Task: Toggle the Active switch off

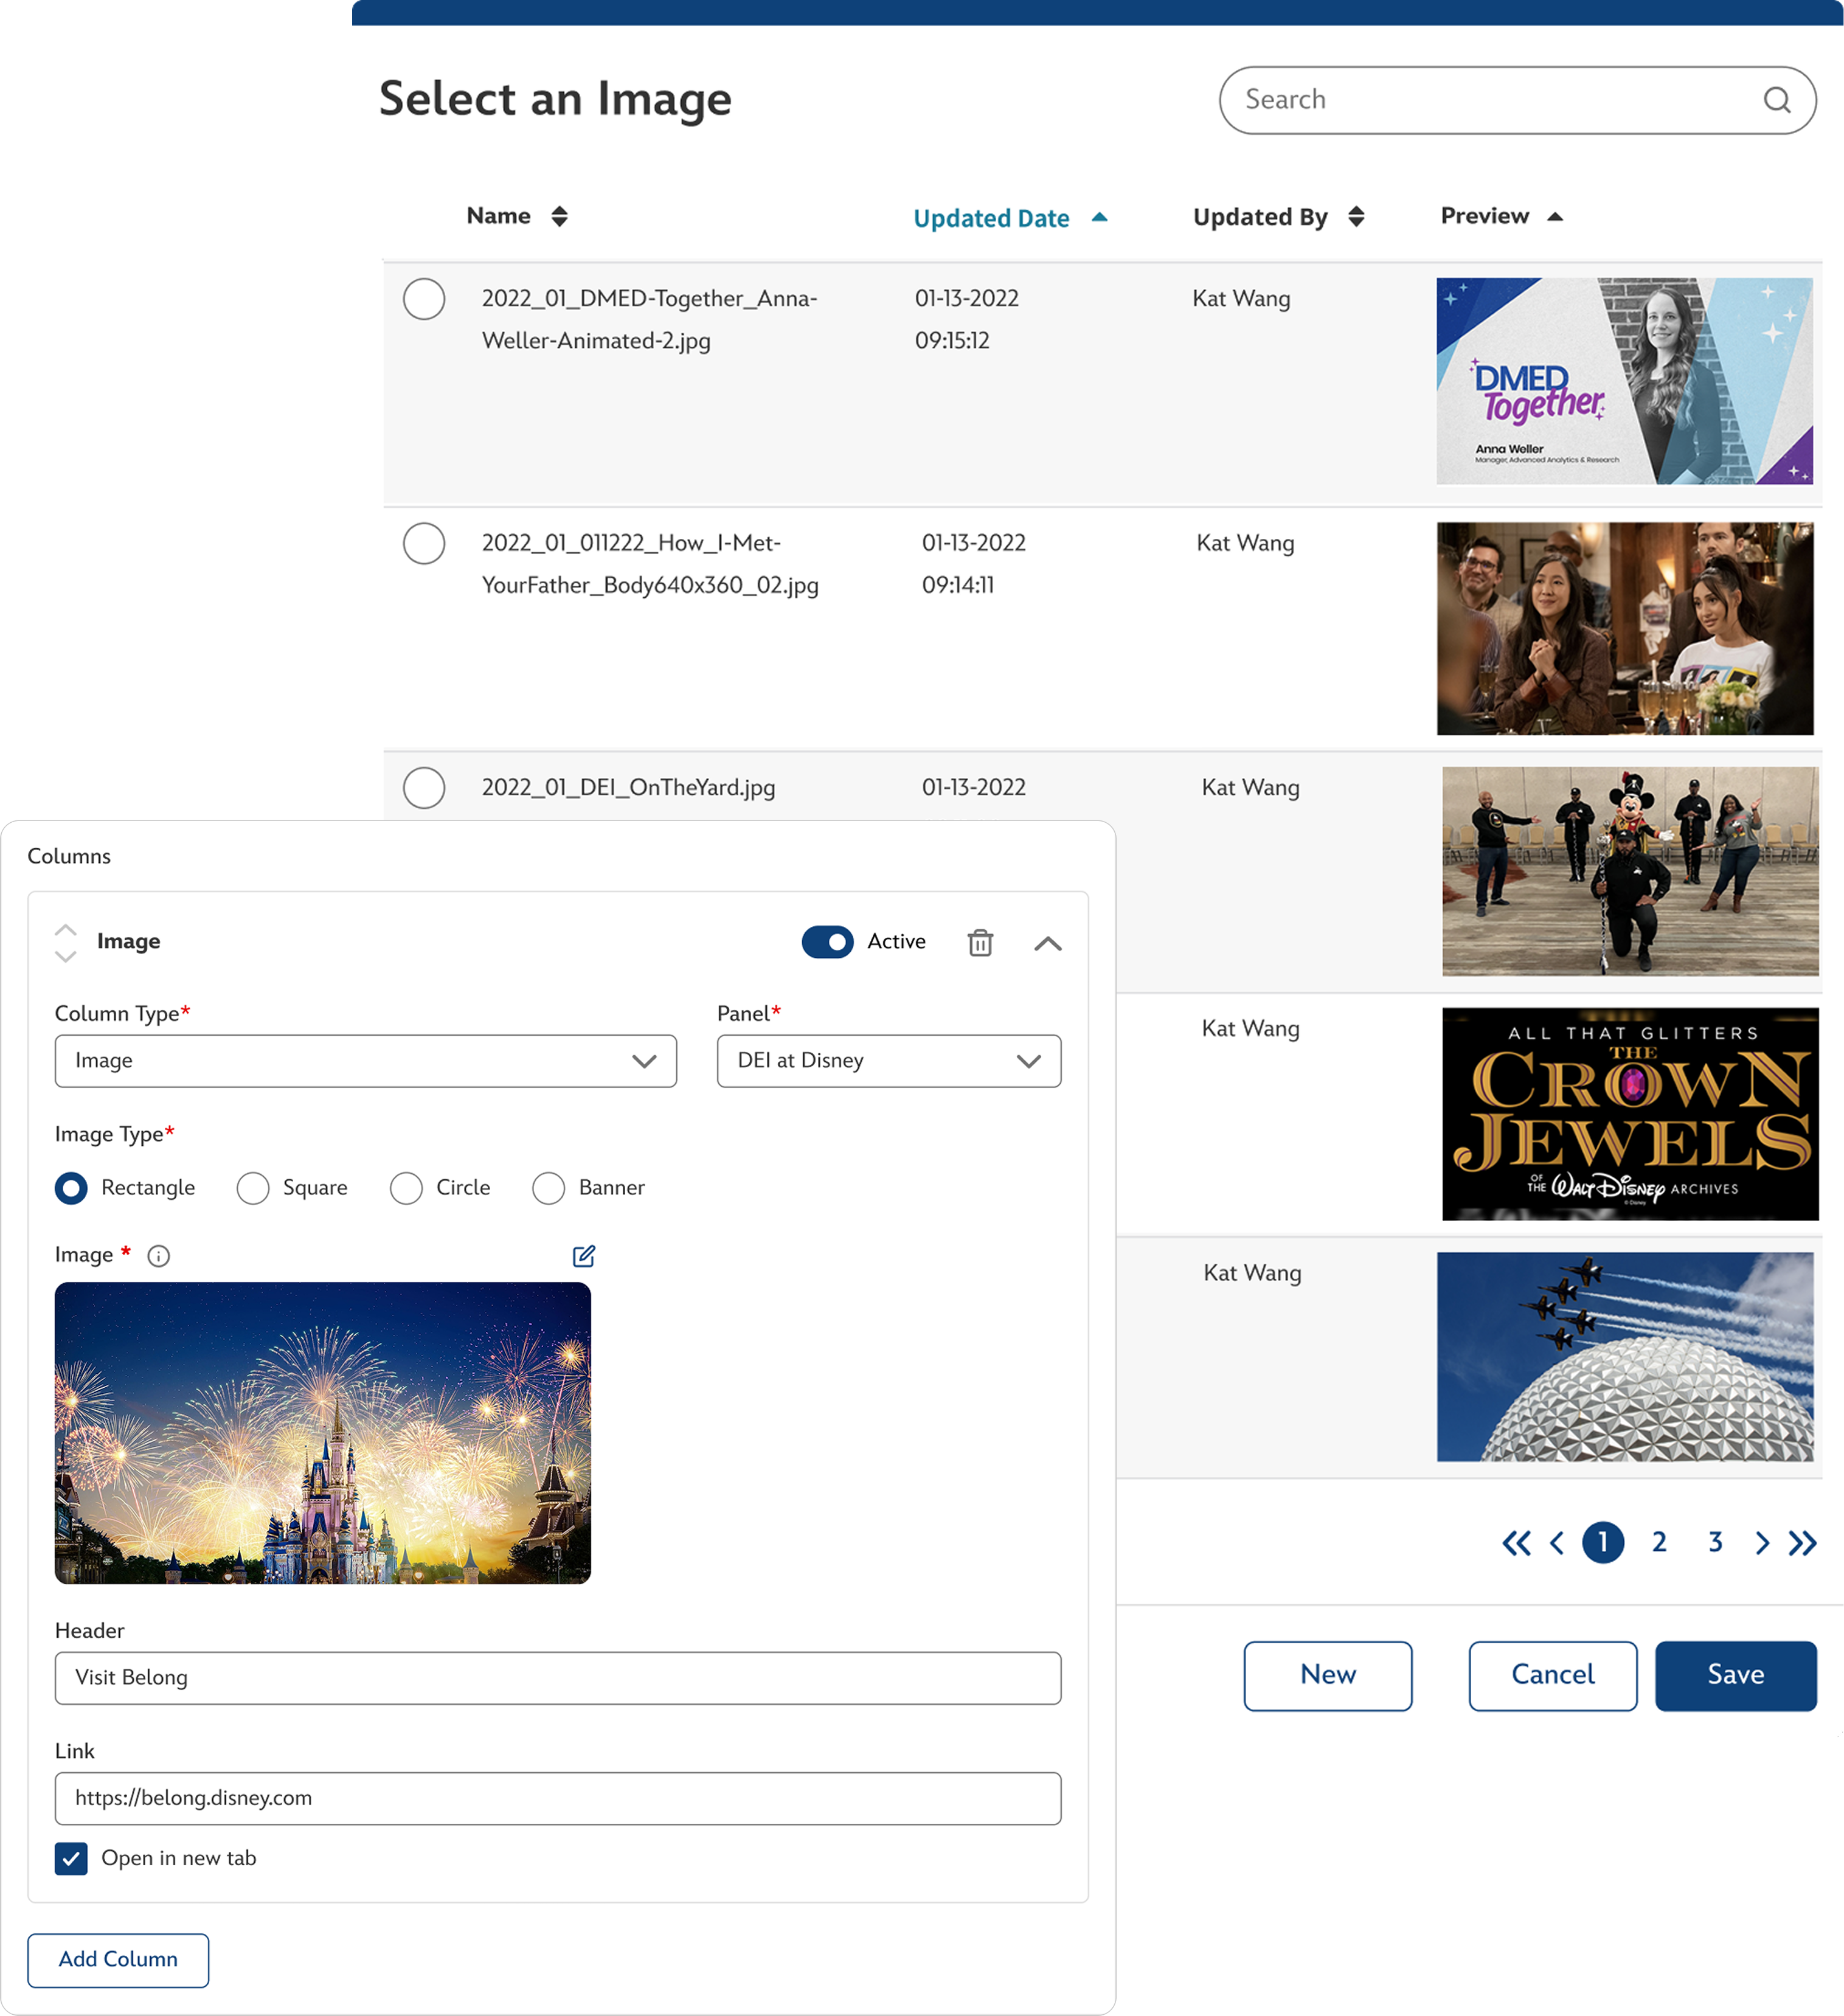Action: click(827, 942)
